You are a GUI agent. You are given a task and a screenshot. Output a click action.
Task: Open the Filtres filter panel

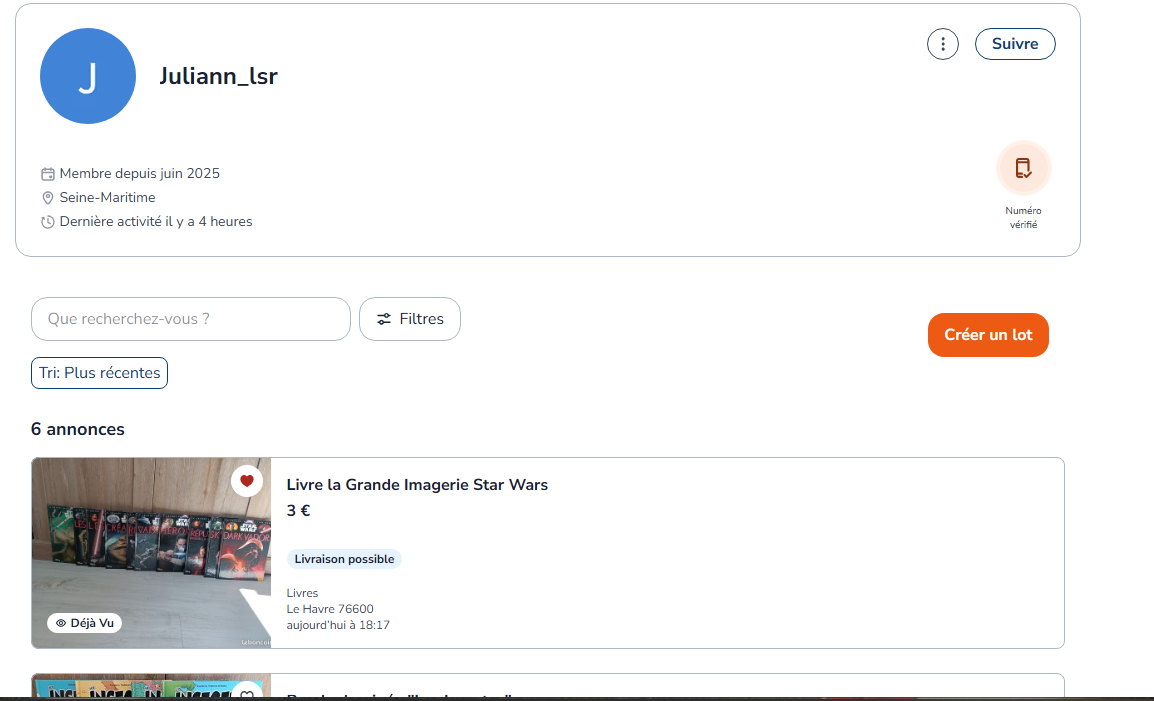pyautogui.click(x=410, y=319)
